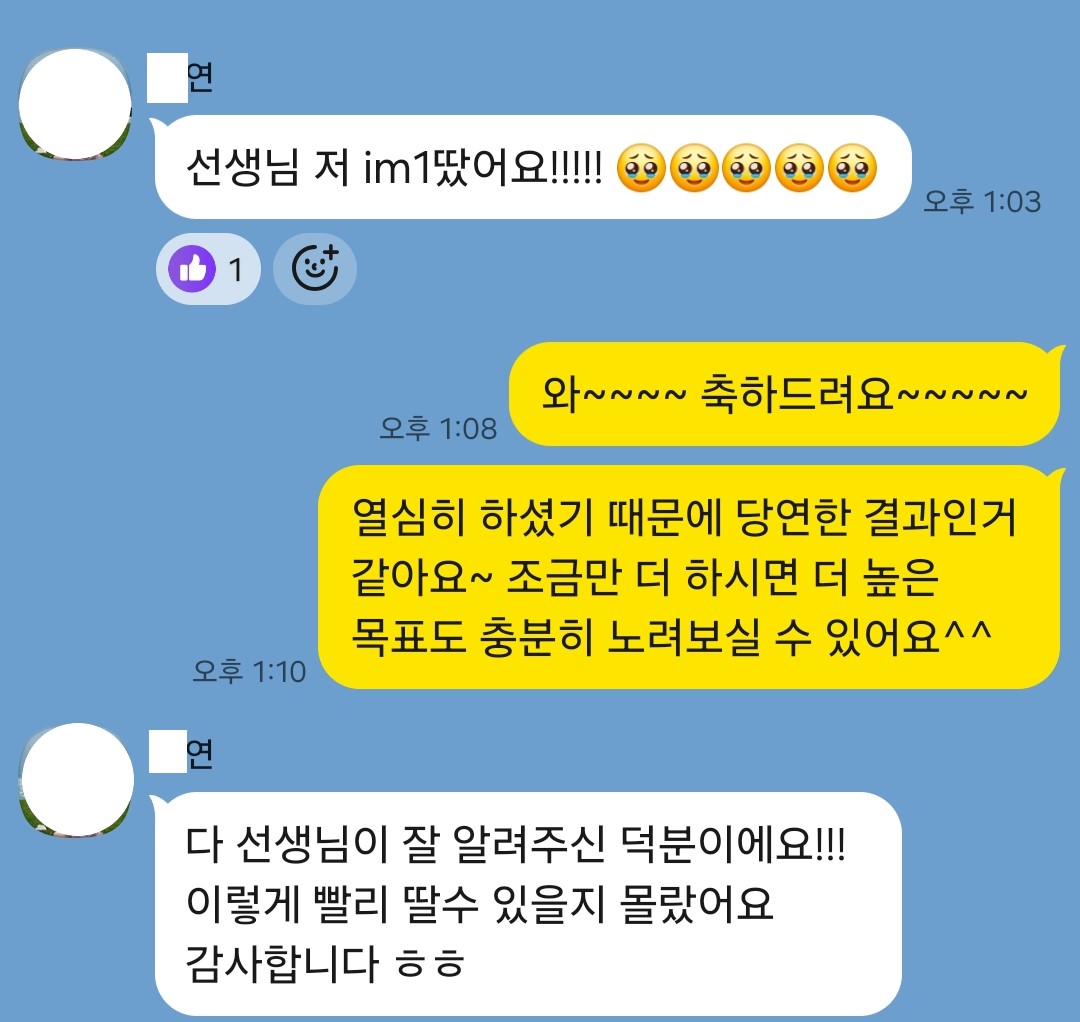Click the timestamp "오후 1:03"

982,201
